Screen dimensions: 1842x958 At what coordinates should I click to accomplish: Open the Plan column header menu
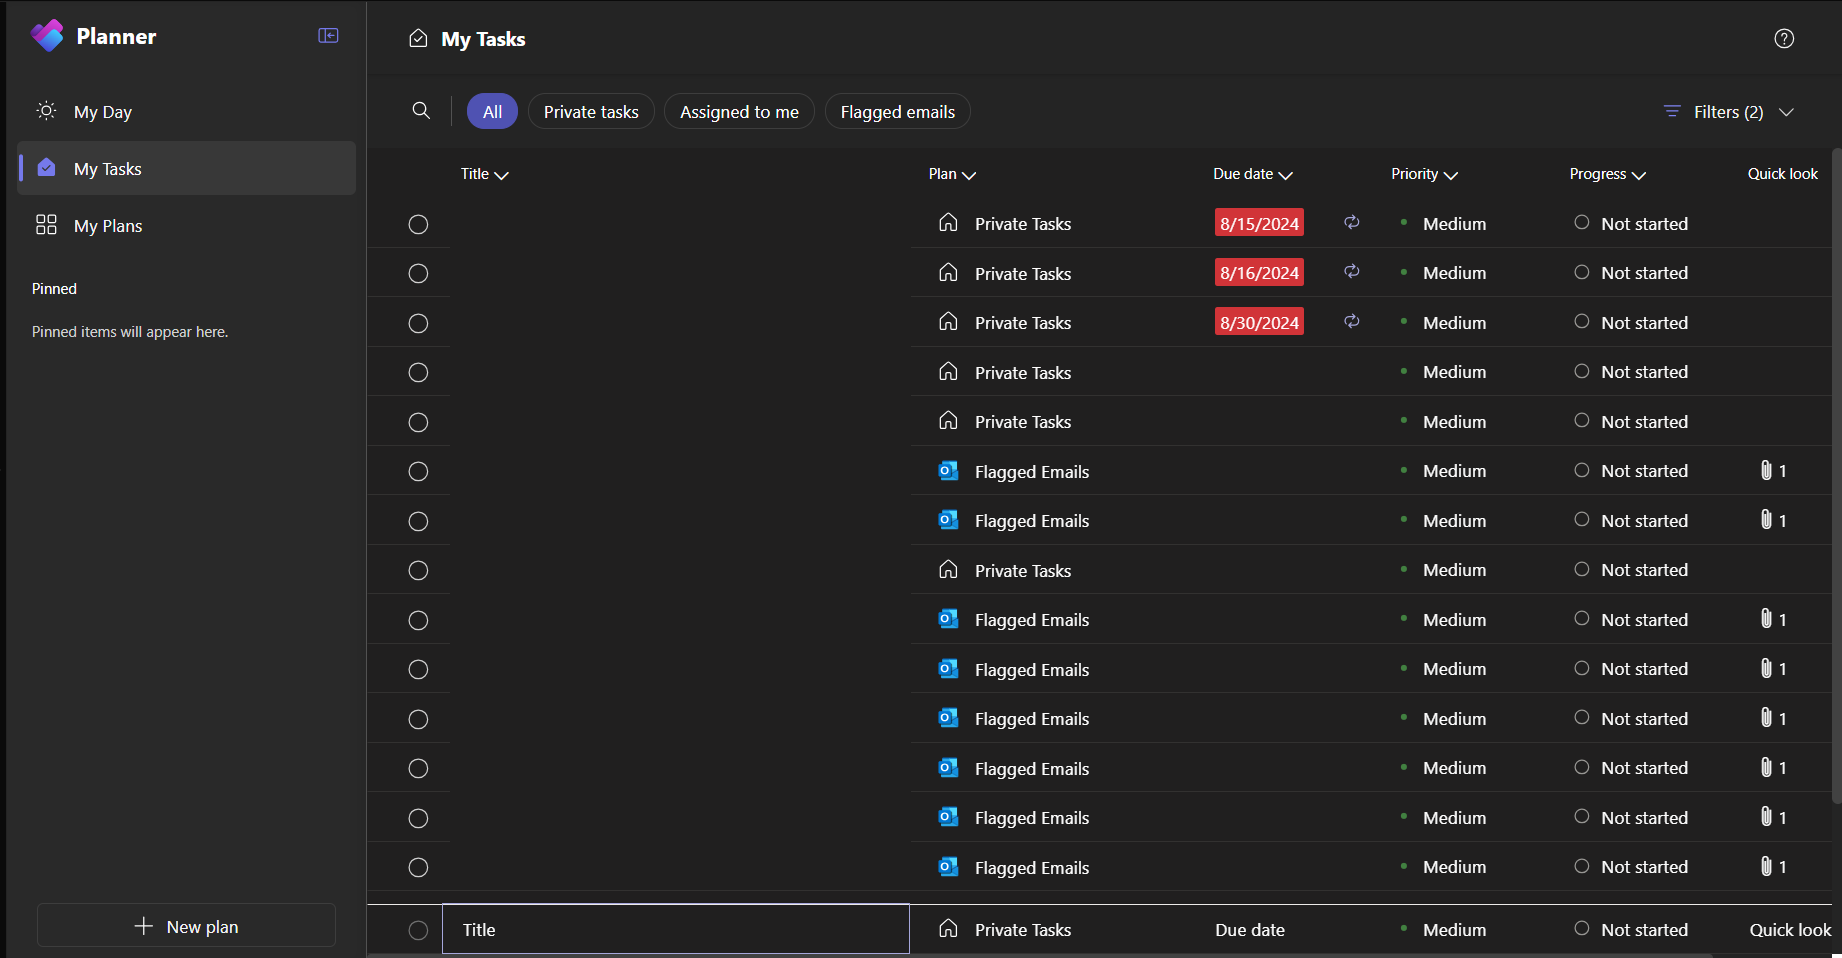click(952, 174)
